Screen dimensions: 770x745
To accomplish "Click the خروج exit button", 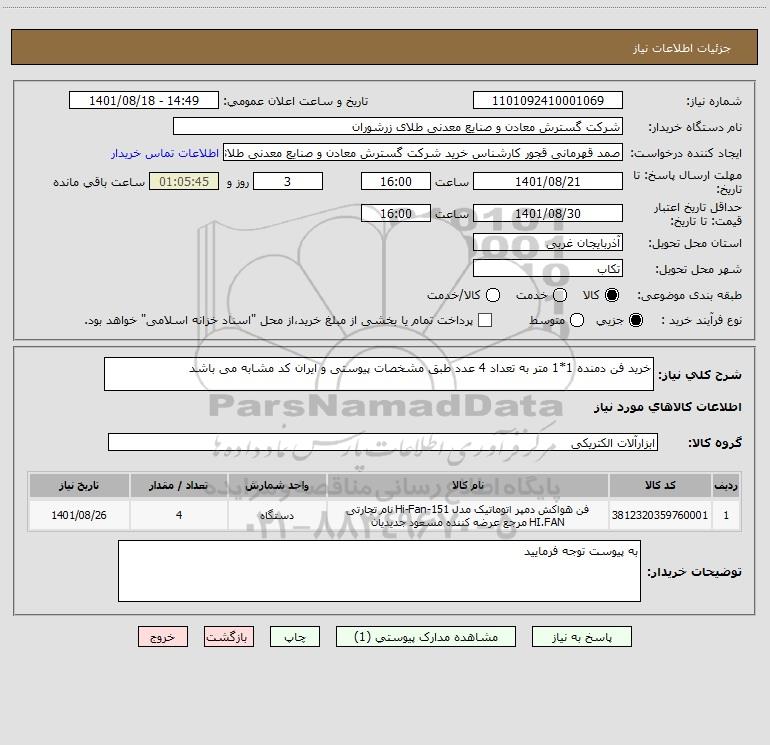I will pos(163,637).
